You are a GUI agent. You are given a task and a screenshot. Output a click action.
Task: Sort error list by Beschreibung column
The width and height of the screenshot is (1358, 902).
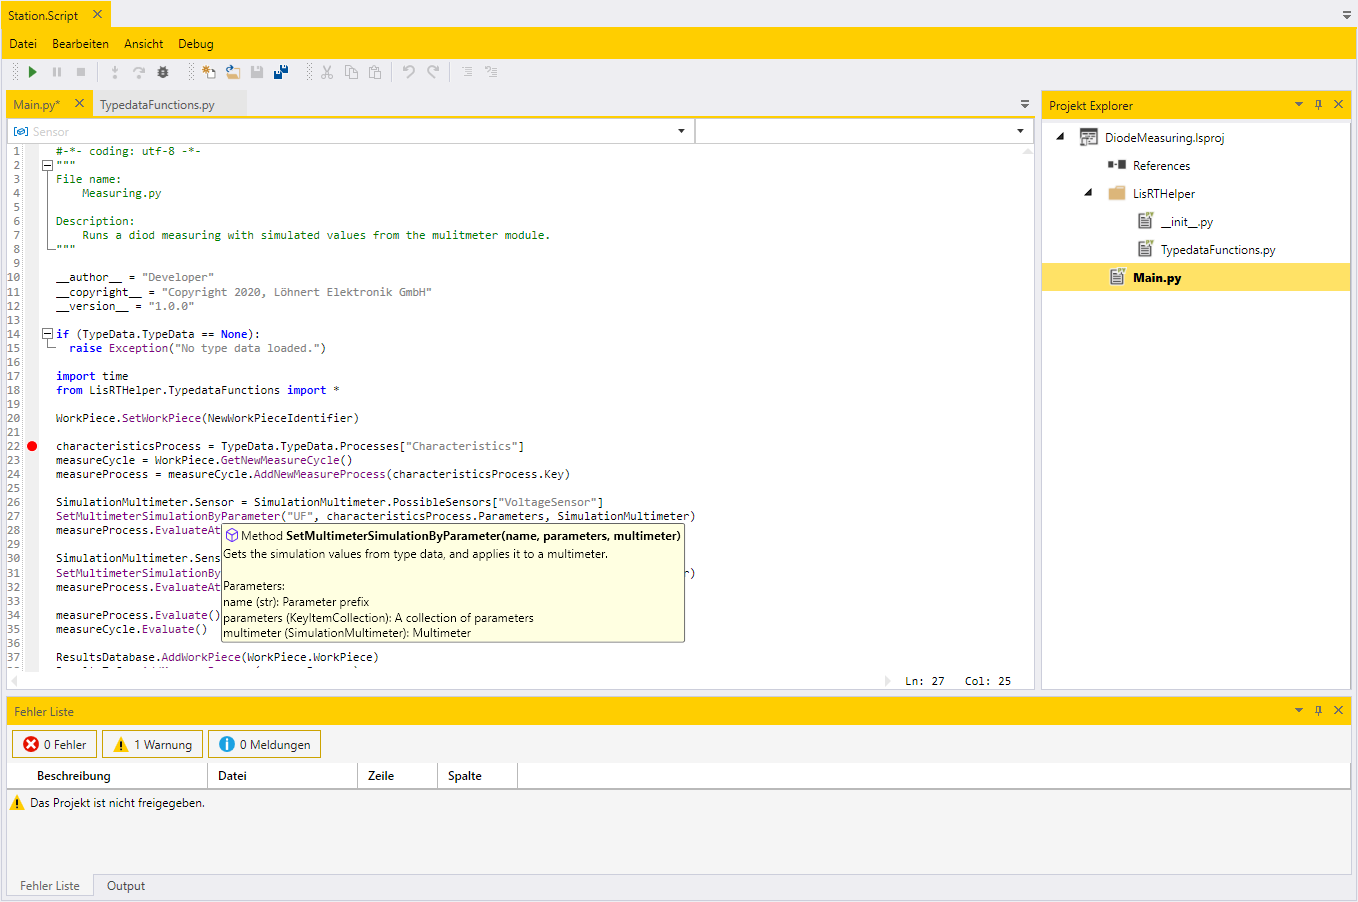click(74, 776)
